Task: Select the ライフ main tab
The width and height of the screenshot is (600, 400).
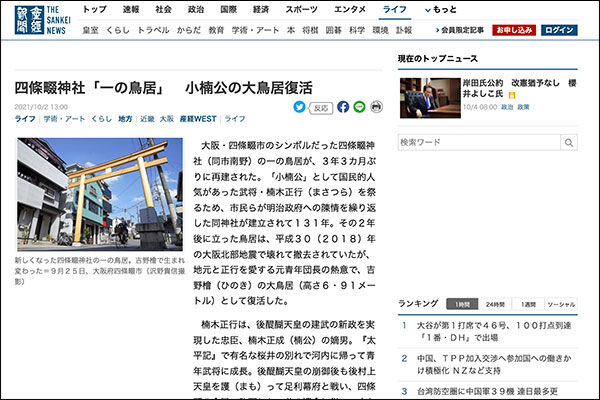Action: pos(395,10)
